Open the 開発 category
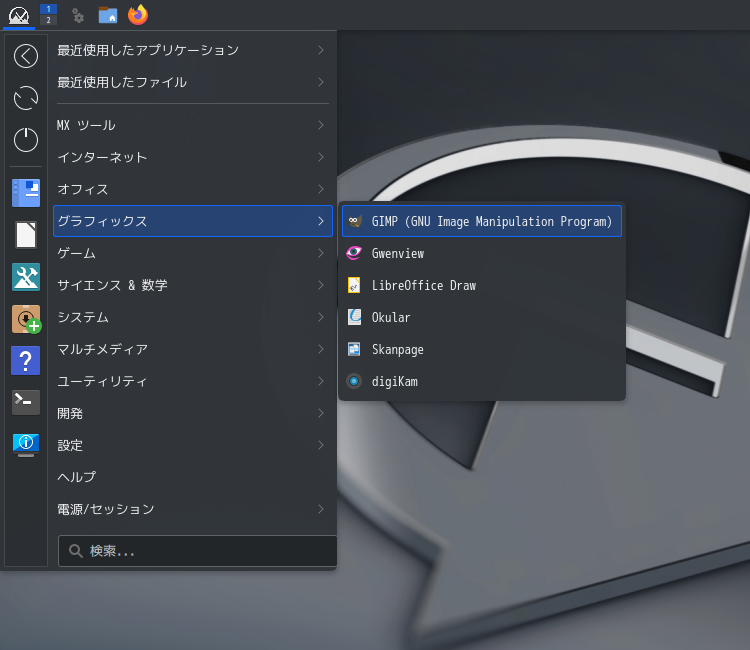The image size is (750, 650). 193,413
